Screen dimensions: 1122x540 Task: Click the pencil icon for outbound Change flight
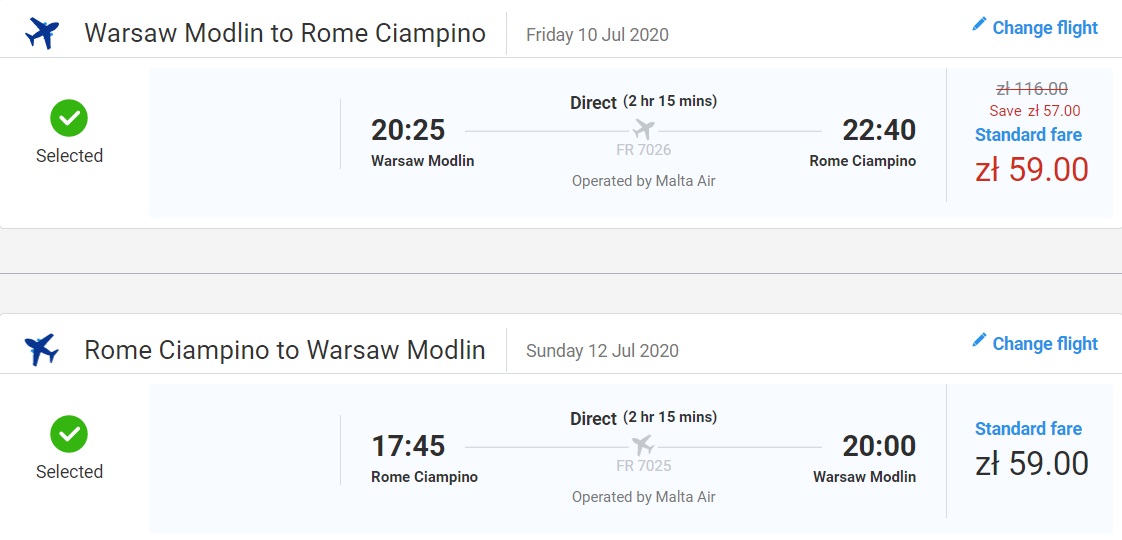[x=979, y=24]
